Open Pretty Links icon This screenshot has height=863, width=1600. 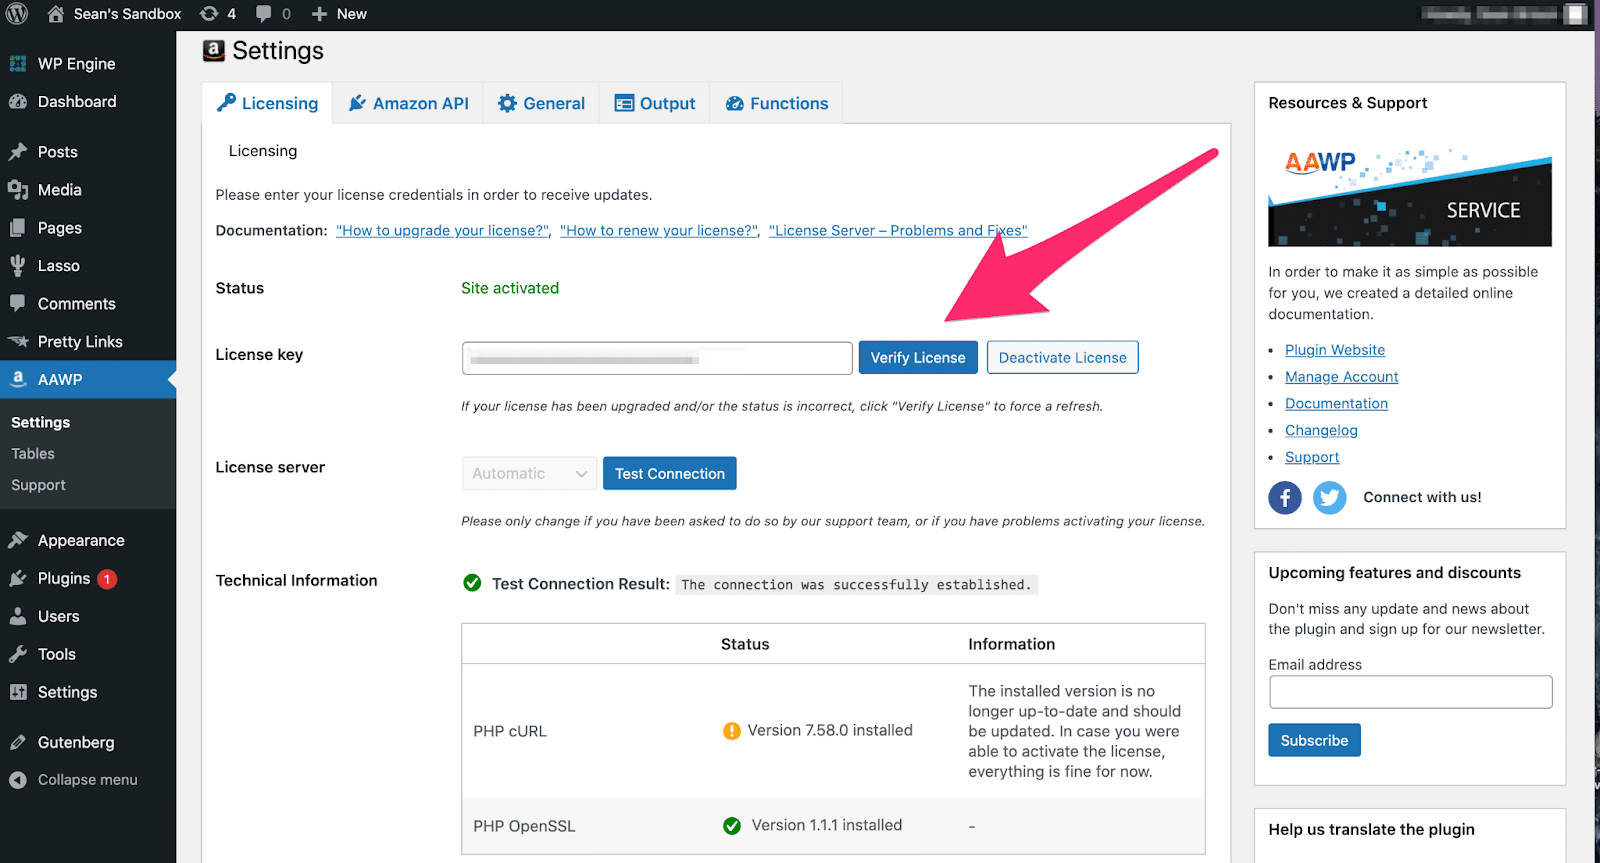click(18, 342)
